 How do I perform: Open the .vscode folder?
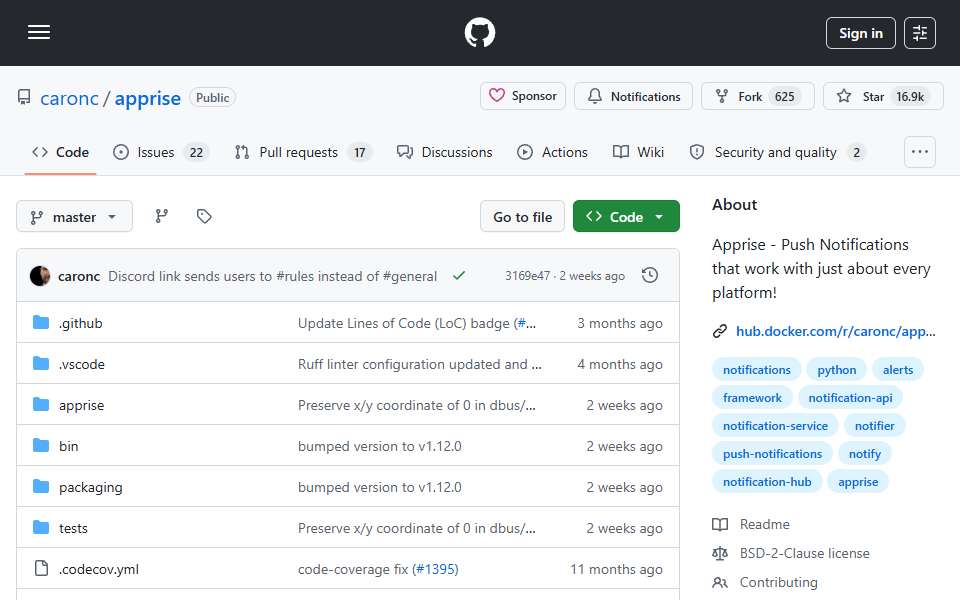click(81, 364)
